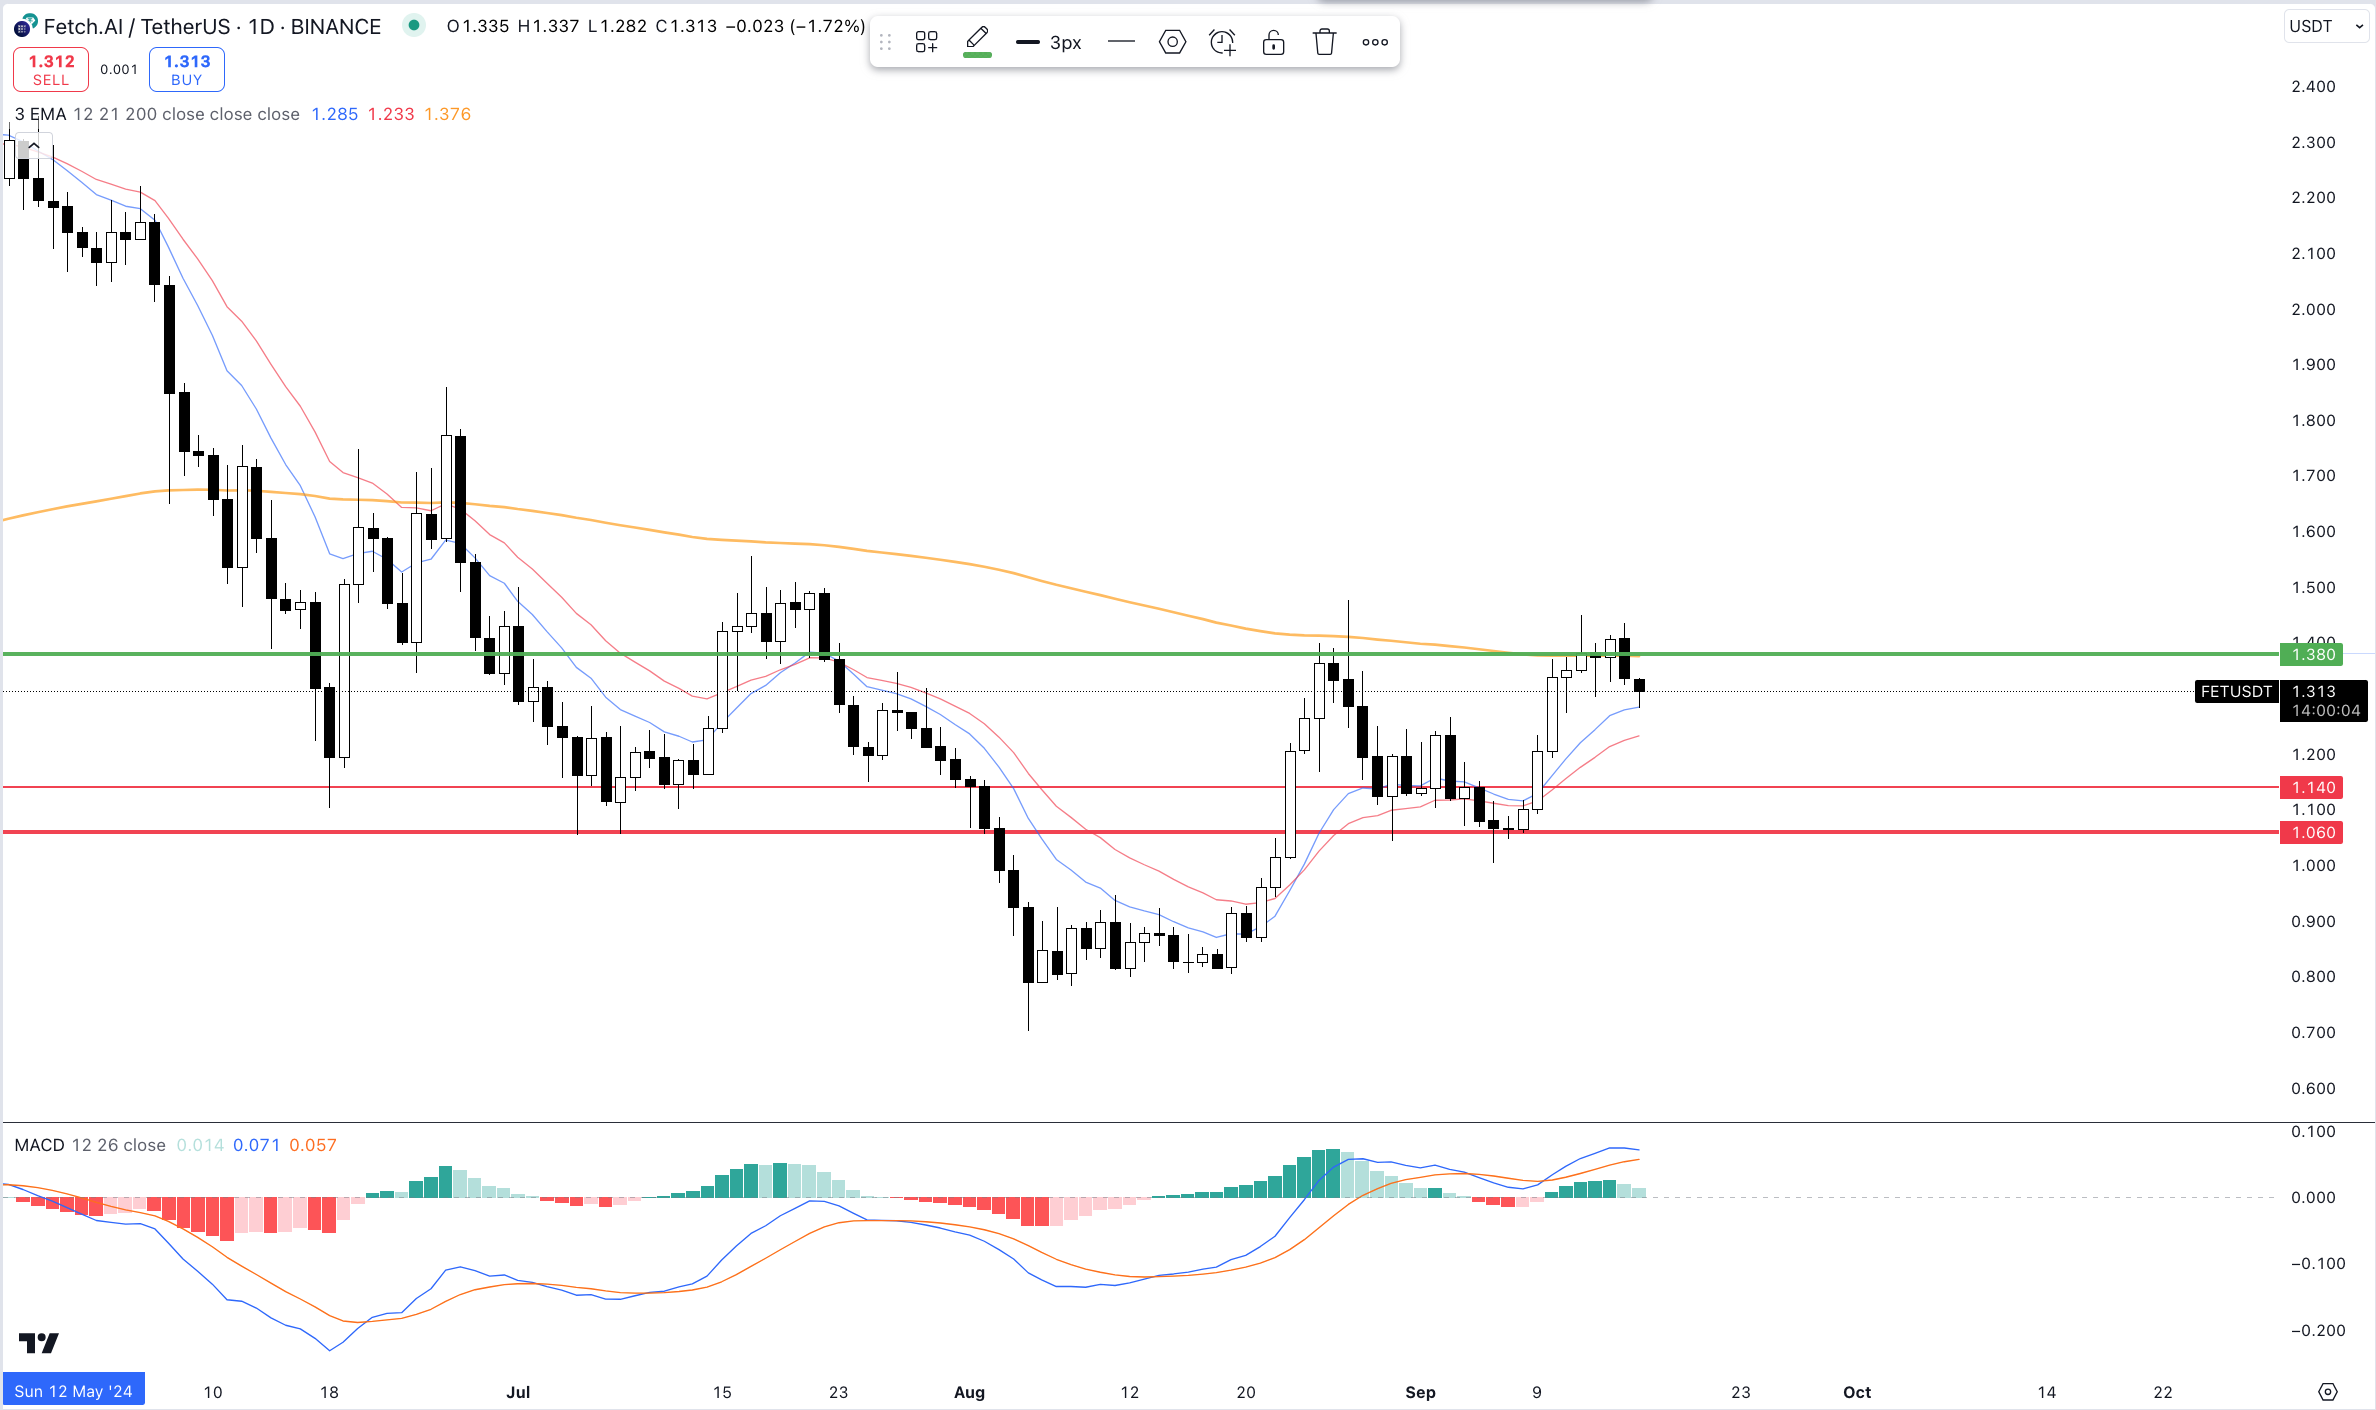Select the 3 EMA indicator legend
Viewport: 2376px width, 1410px height.
pos(41,114)
